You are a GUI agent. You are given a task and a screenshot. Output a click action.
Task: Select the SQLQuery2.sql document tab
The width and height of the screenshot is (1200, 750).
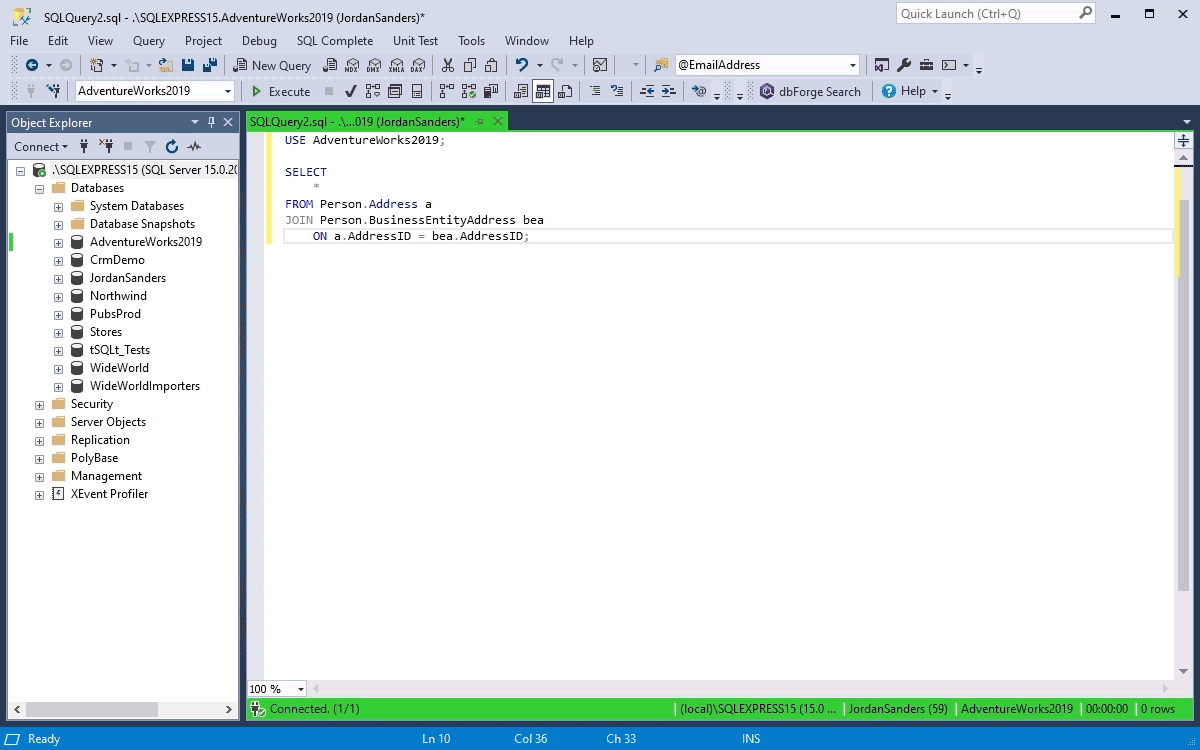pyautogui.click(x=356, y=121)
